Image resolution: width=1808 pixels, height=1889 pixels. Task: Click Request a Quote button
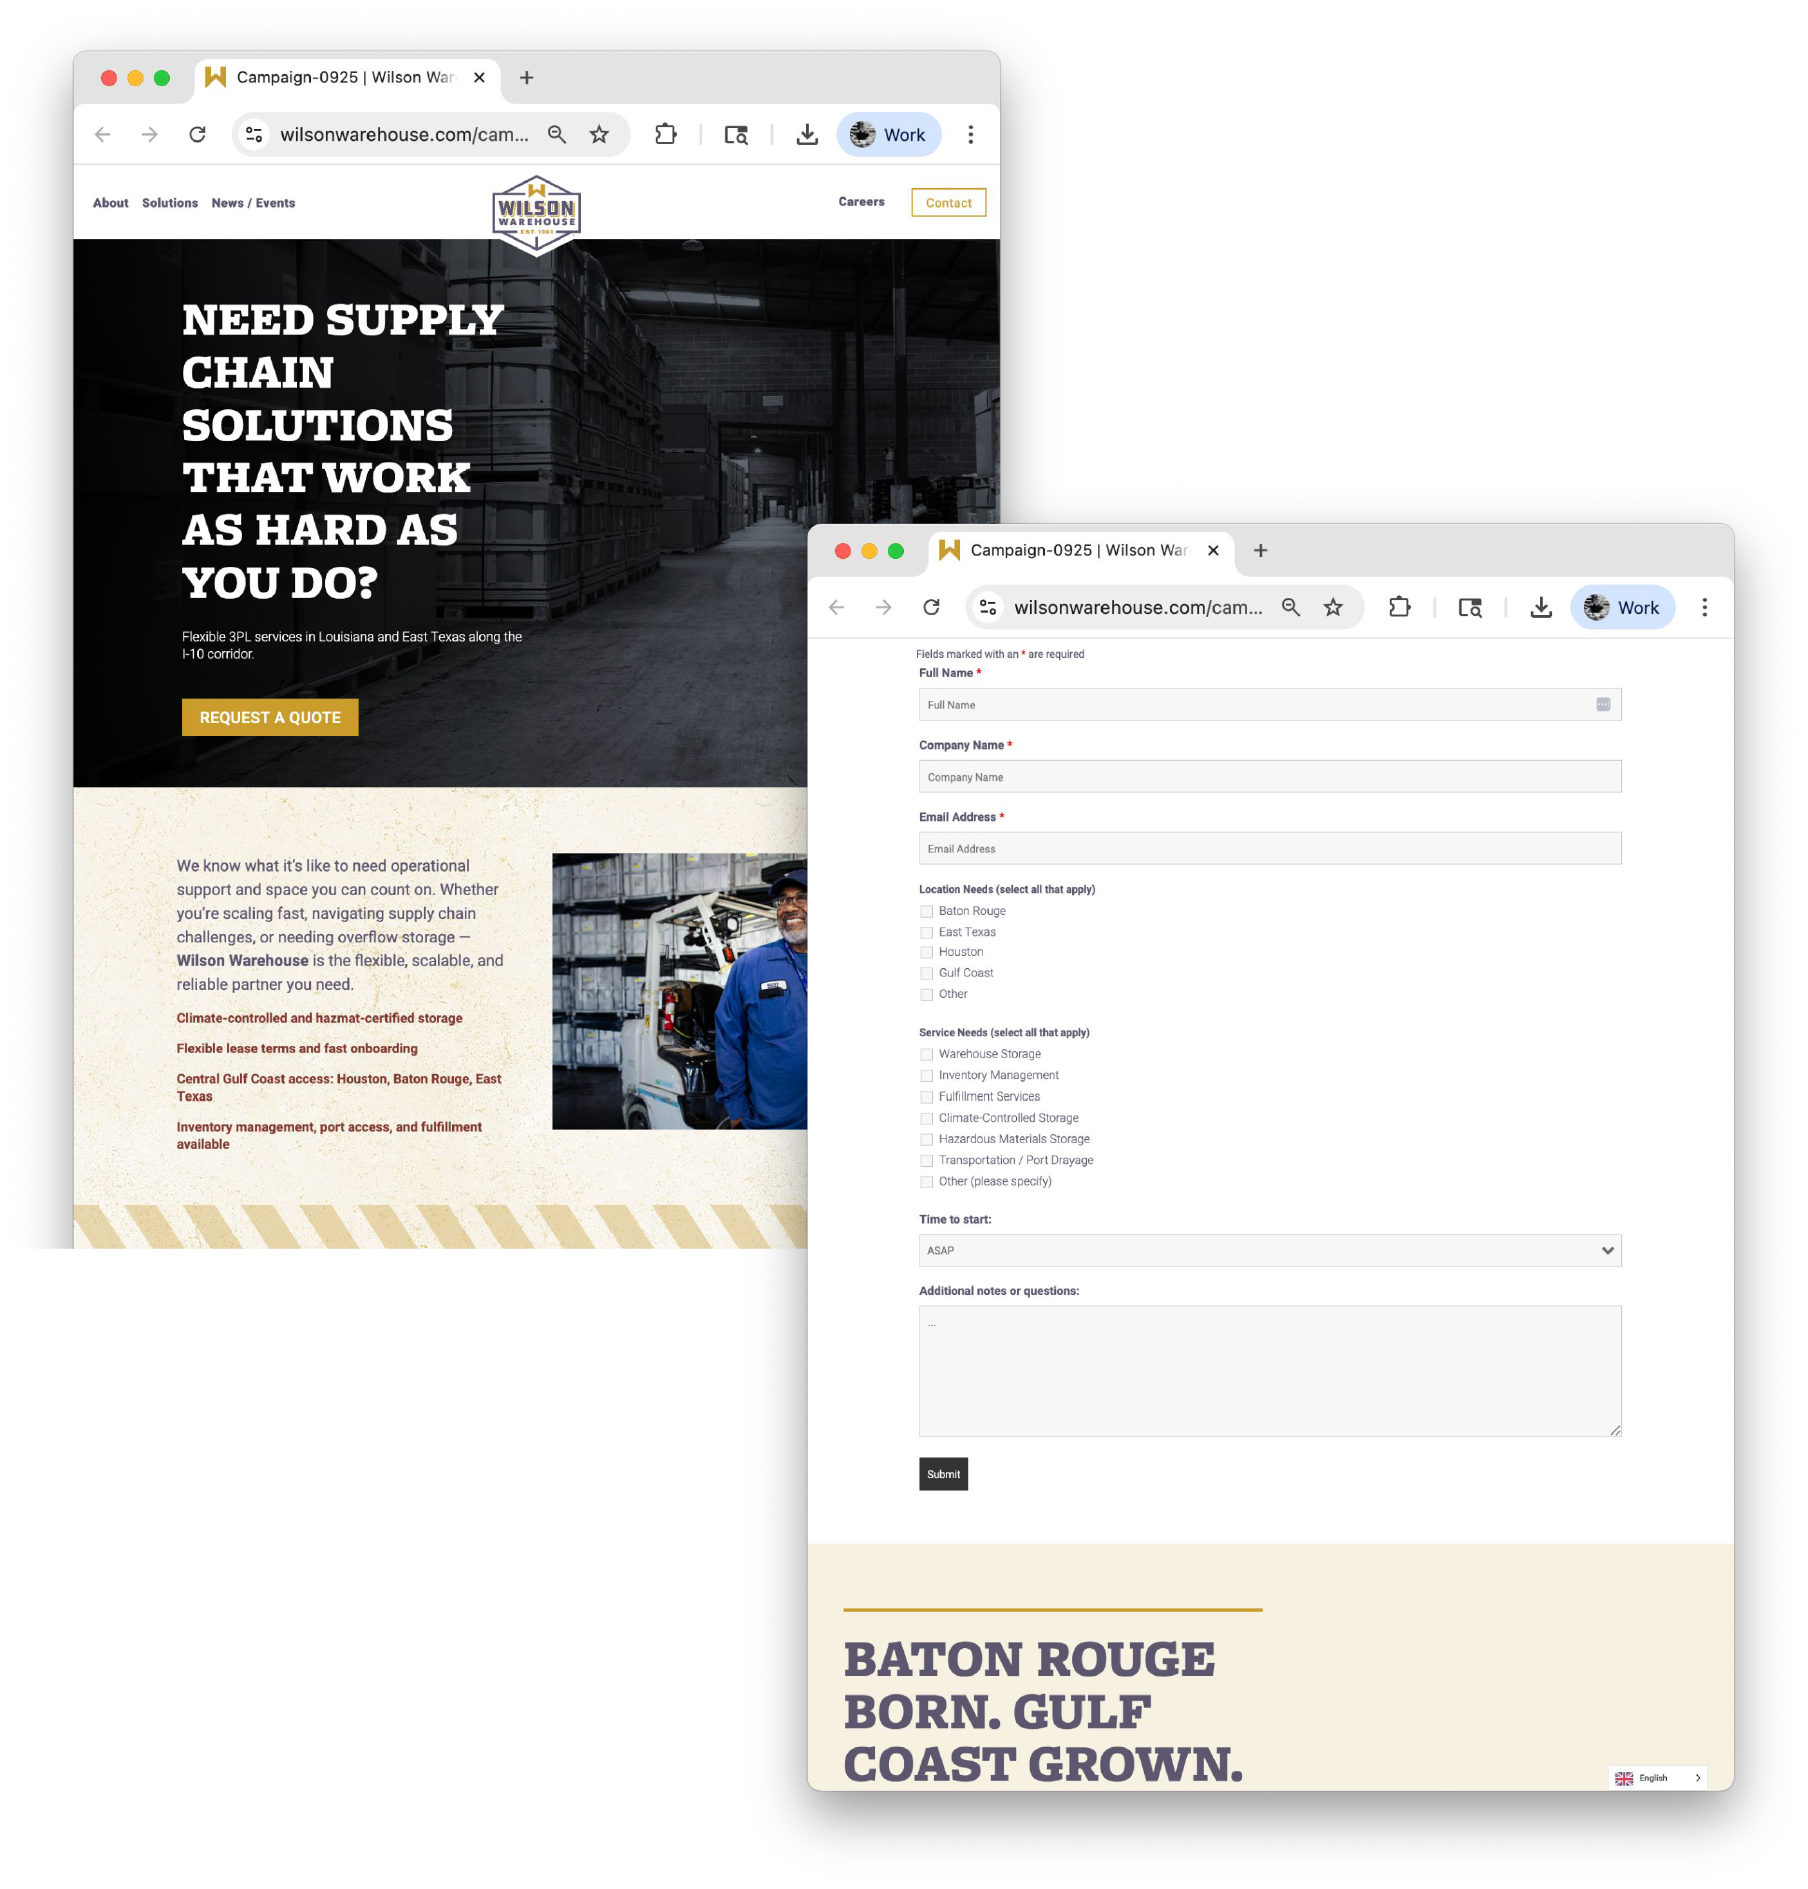tap(270, 717)
